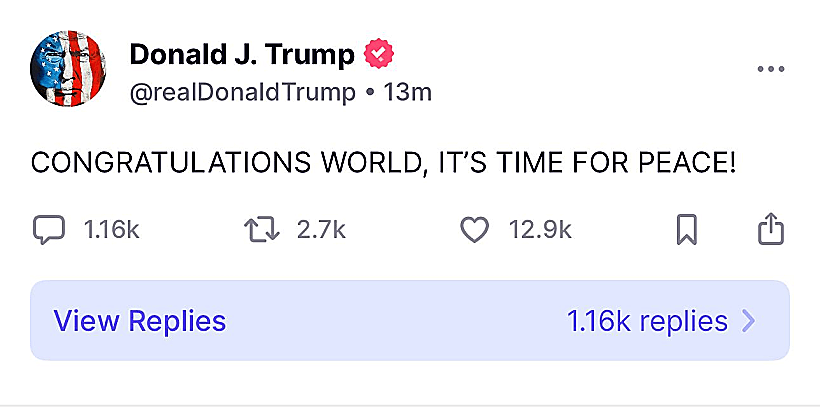Open the profile avatar picture

click(x=68, y=69)
